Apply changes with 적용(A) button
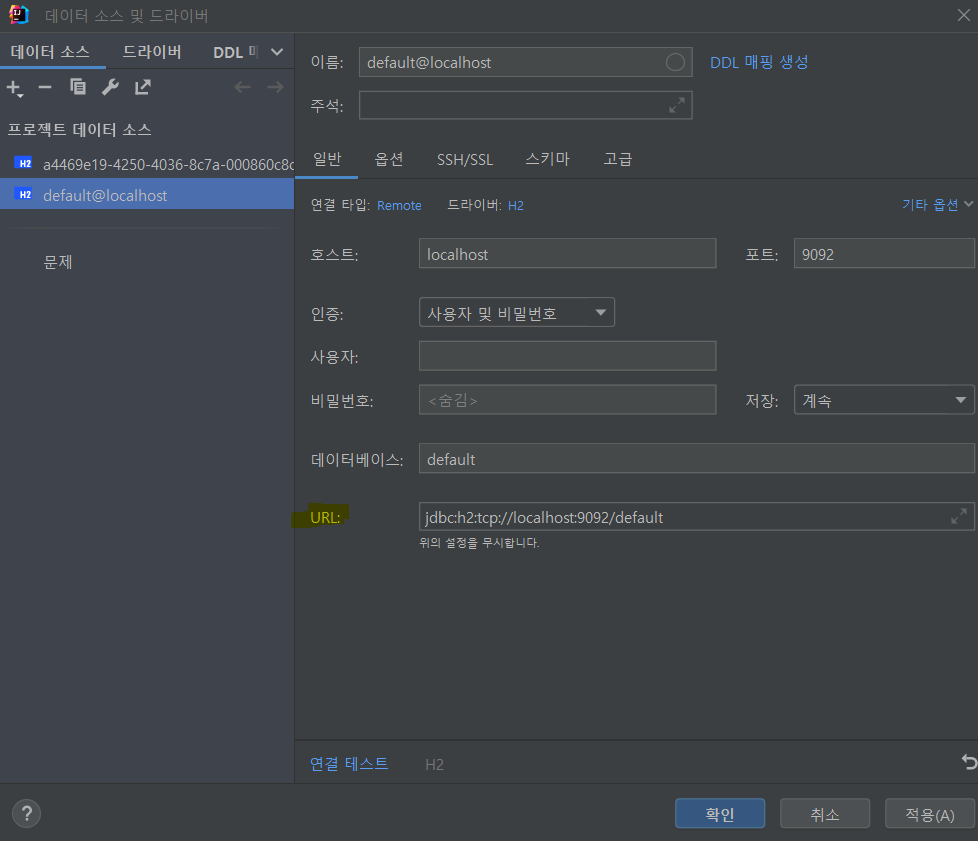 (929, 814)
